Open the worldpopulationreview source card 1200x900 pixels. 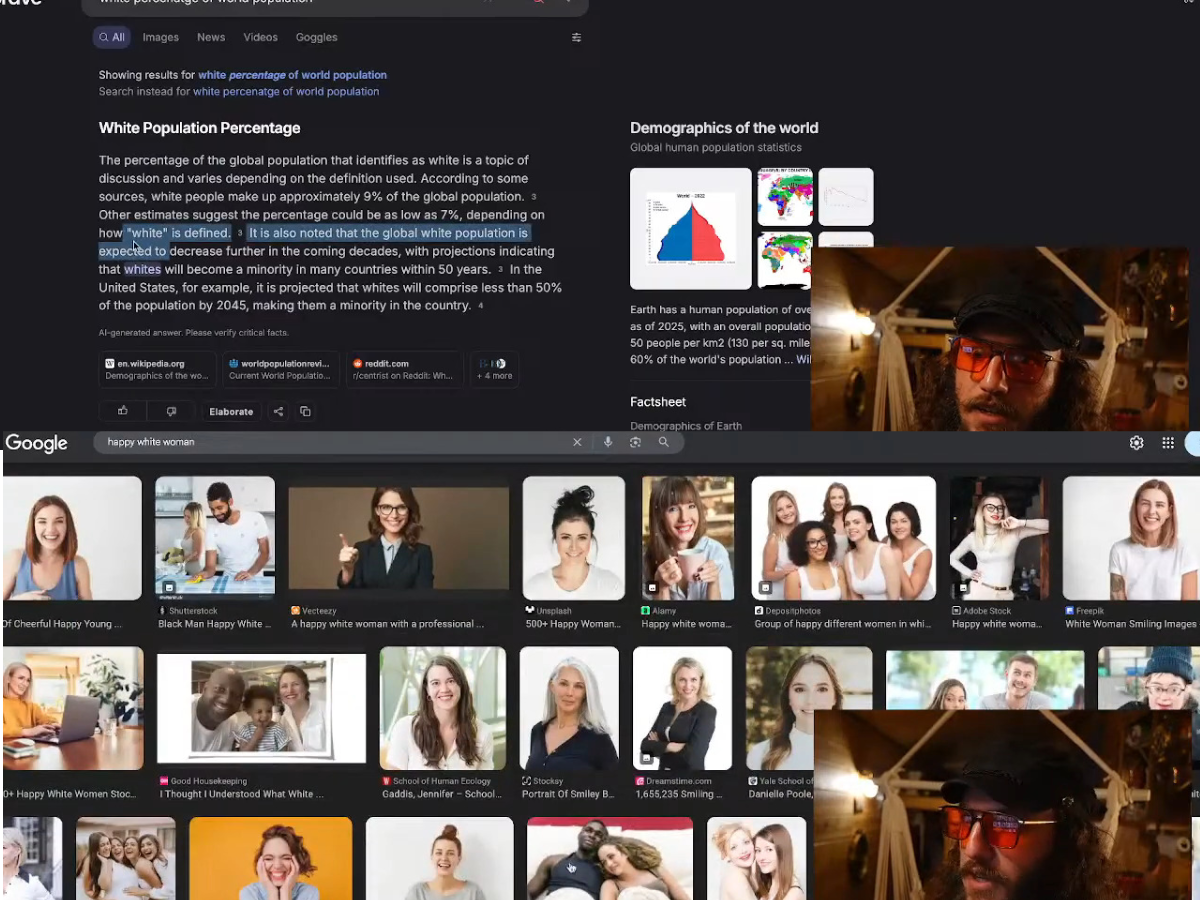pos(281,369)
